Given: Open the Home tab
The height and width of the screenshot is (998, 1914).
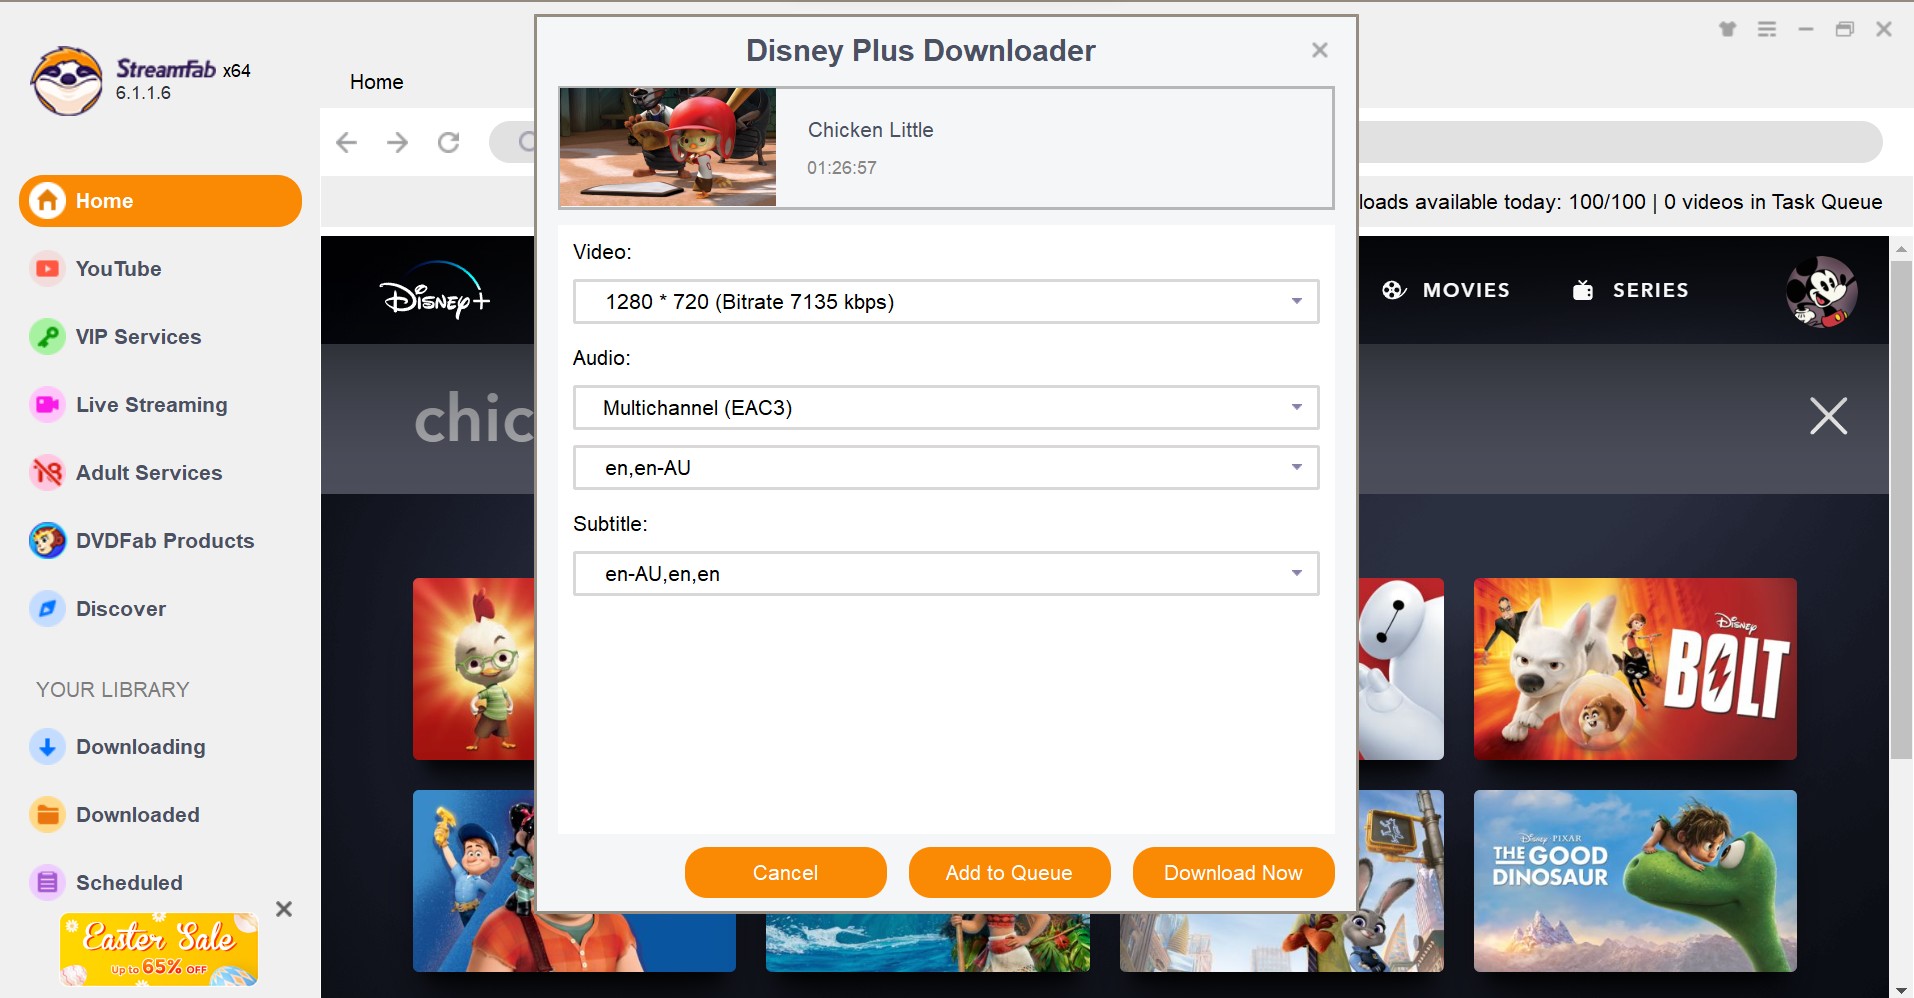Looking at the screenshot, I should click(377, 82).
